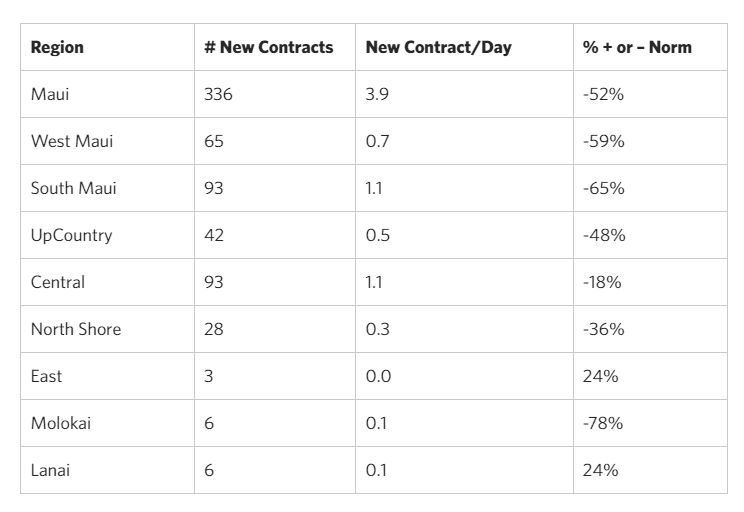Select the Maui region cell

(x=50, y=94)
